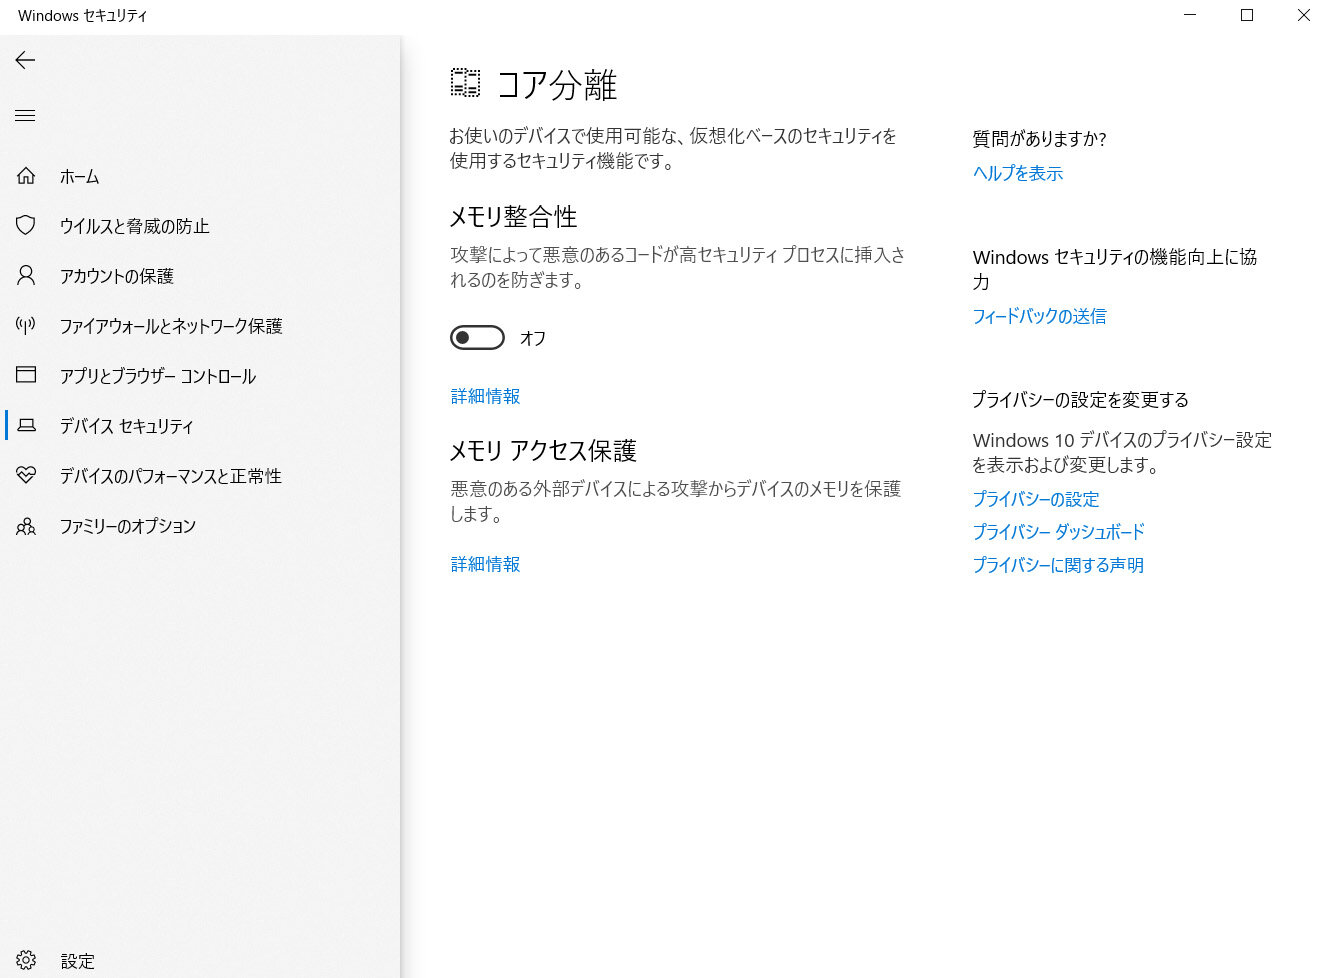Click the heart icon for device performance
Image resolution: width=1332 pixels, height=978 pixels.
pos(26,476)
